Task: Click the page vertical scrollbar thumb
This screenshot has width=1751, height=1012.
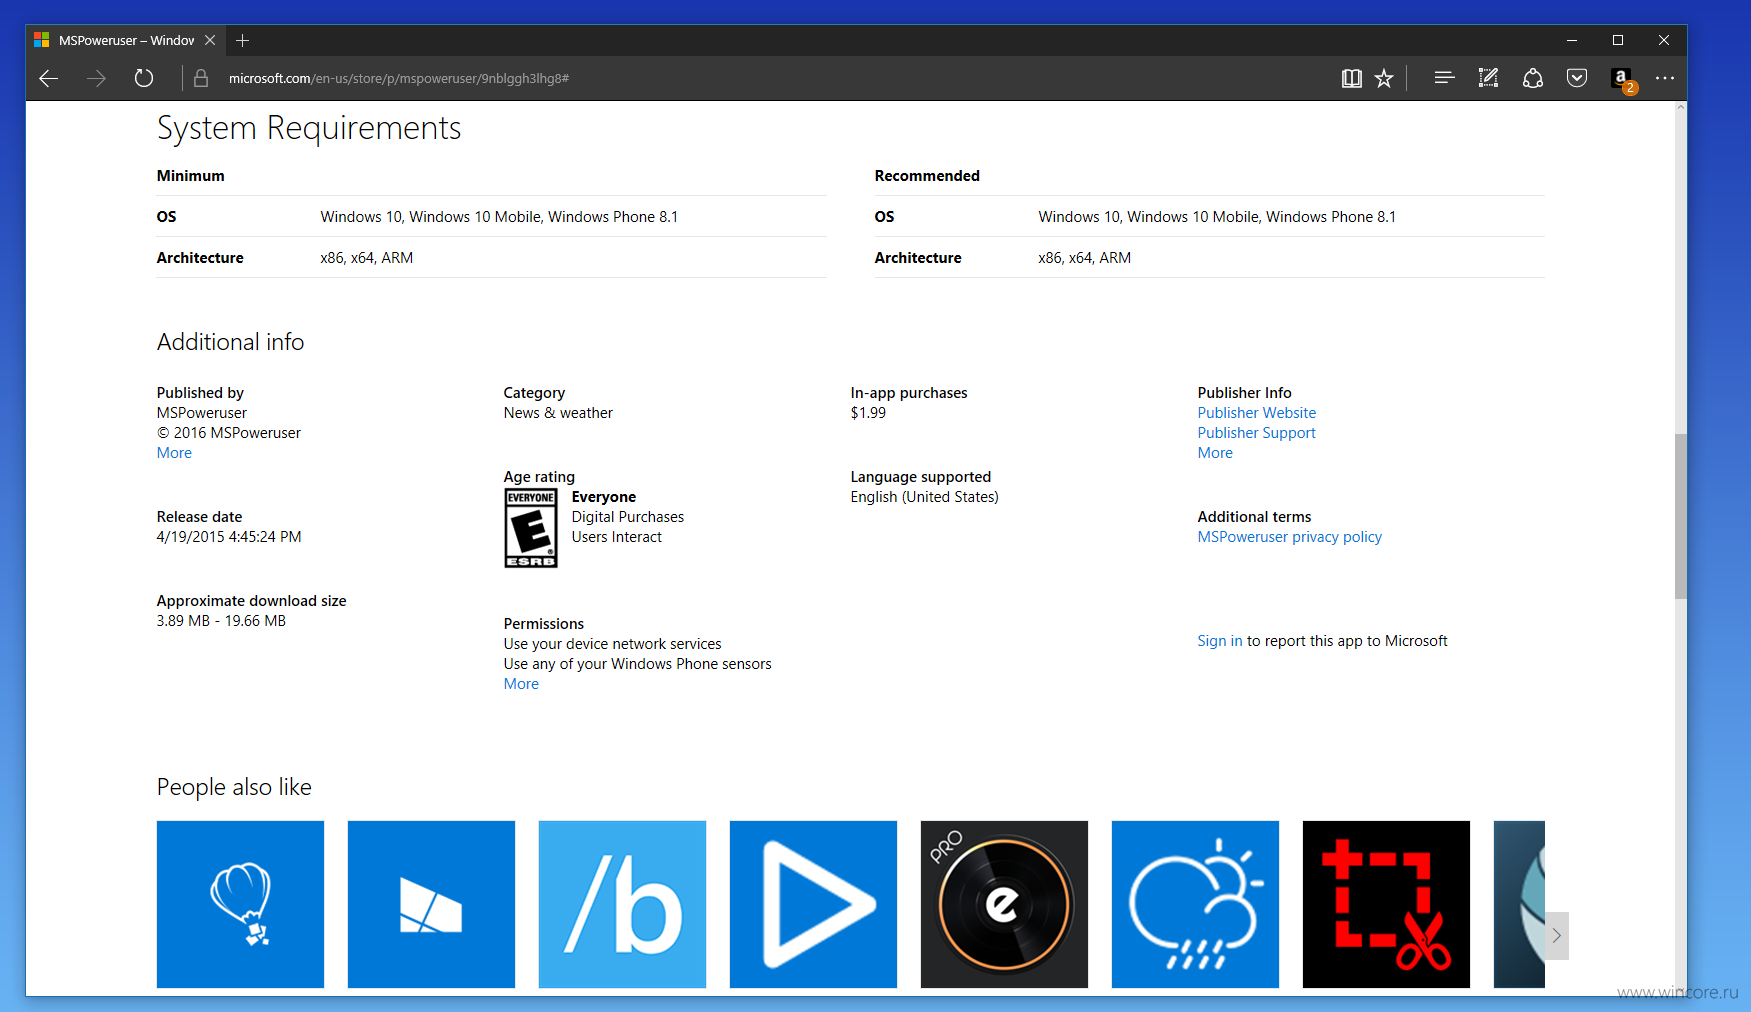Action: [x=1680, y=516]
